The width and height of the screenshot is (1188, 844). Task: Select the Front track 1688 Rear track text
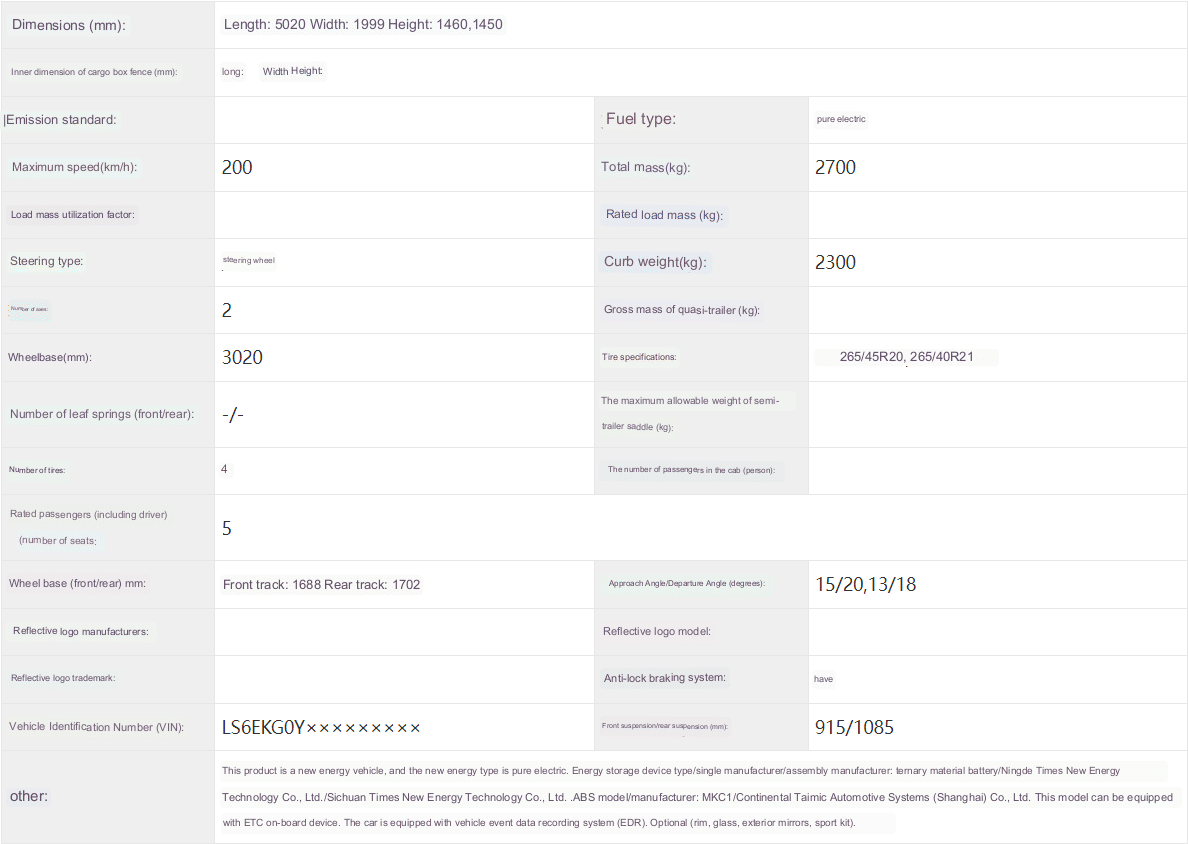(x=321, y=584)
